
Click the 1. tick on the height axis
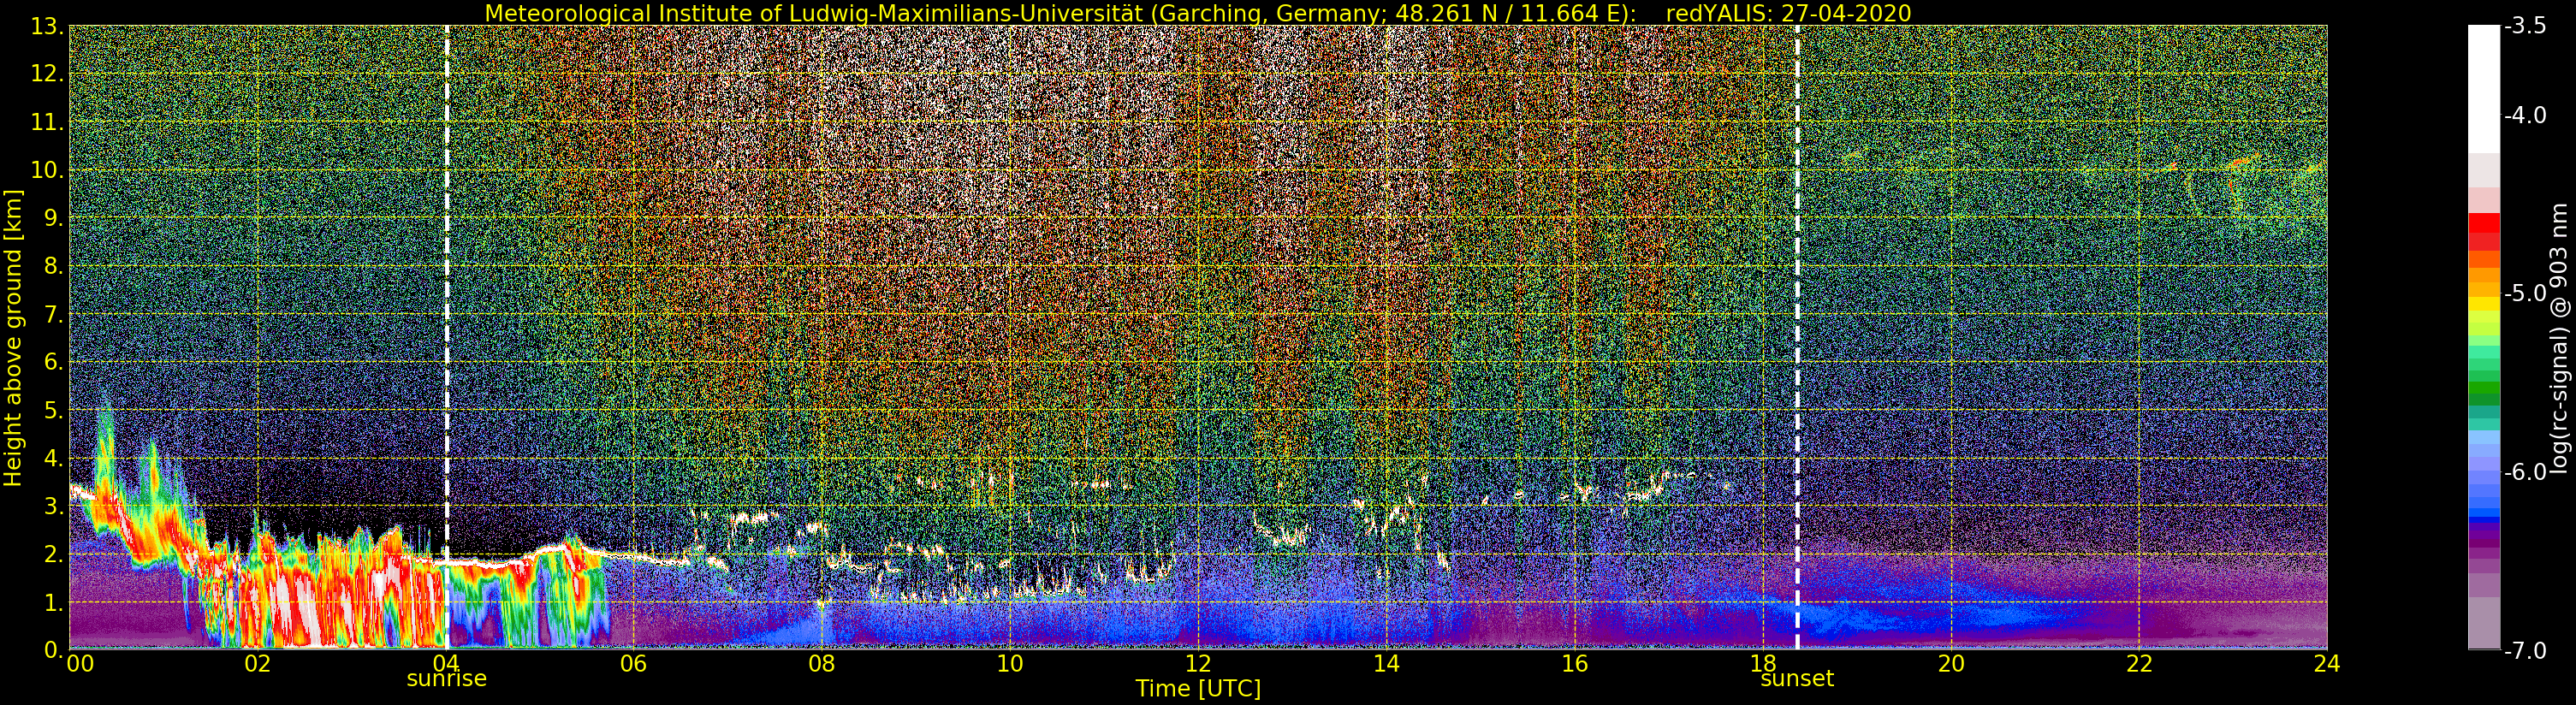(x=53, y=602)
